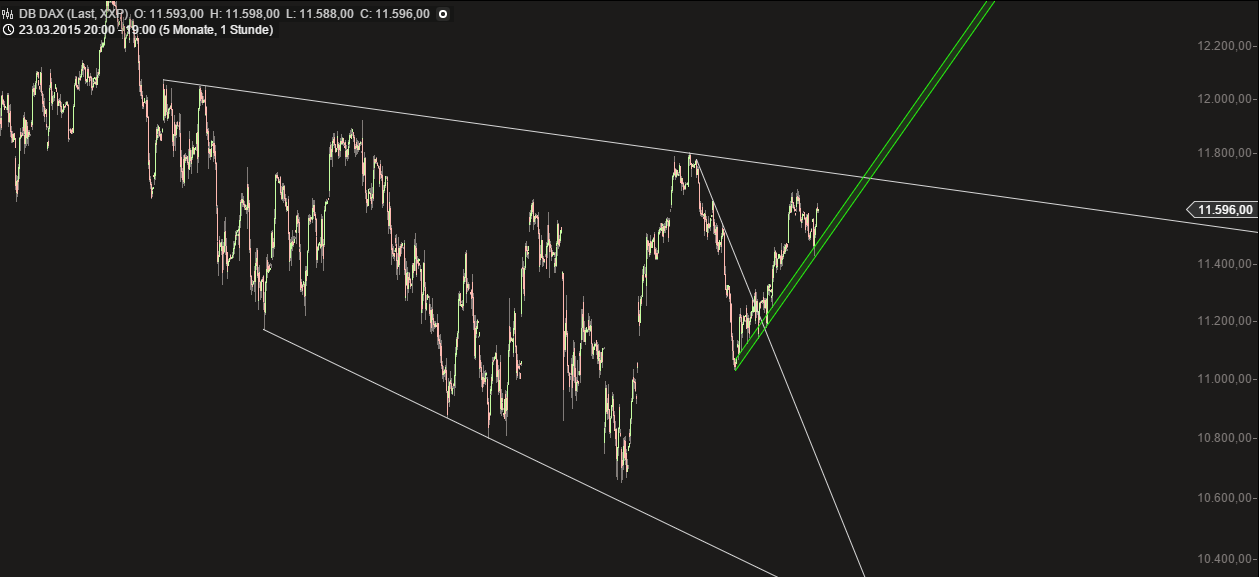Click the 12.200,00 price axis label
This screenshot has width=1259, height=577.
(1225, 46)
